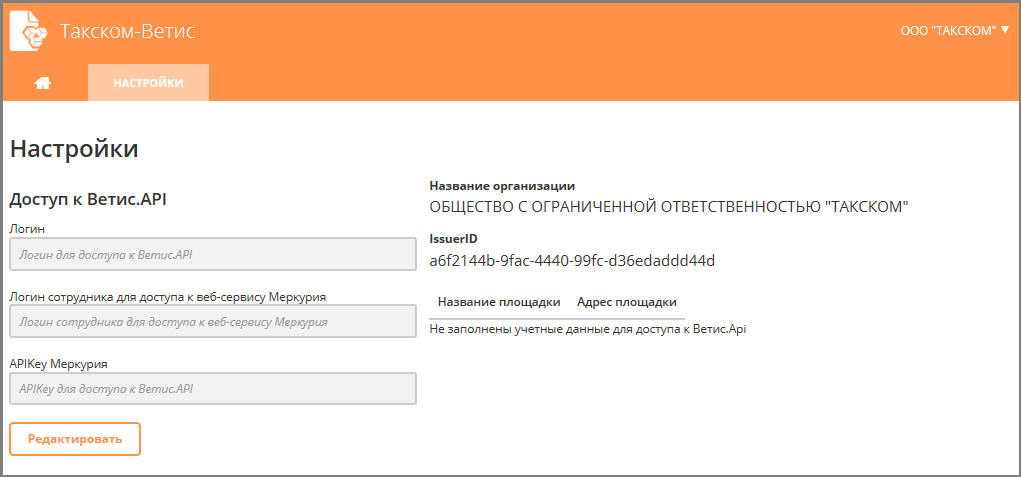Open the НАСТРОЙКИ tab
1021x477 pixels.
pyautogui.click(x=148, y=83)
